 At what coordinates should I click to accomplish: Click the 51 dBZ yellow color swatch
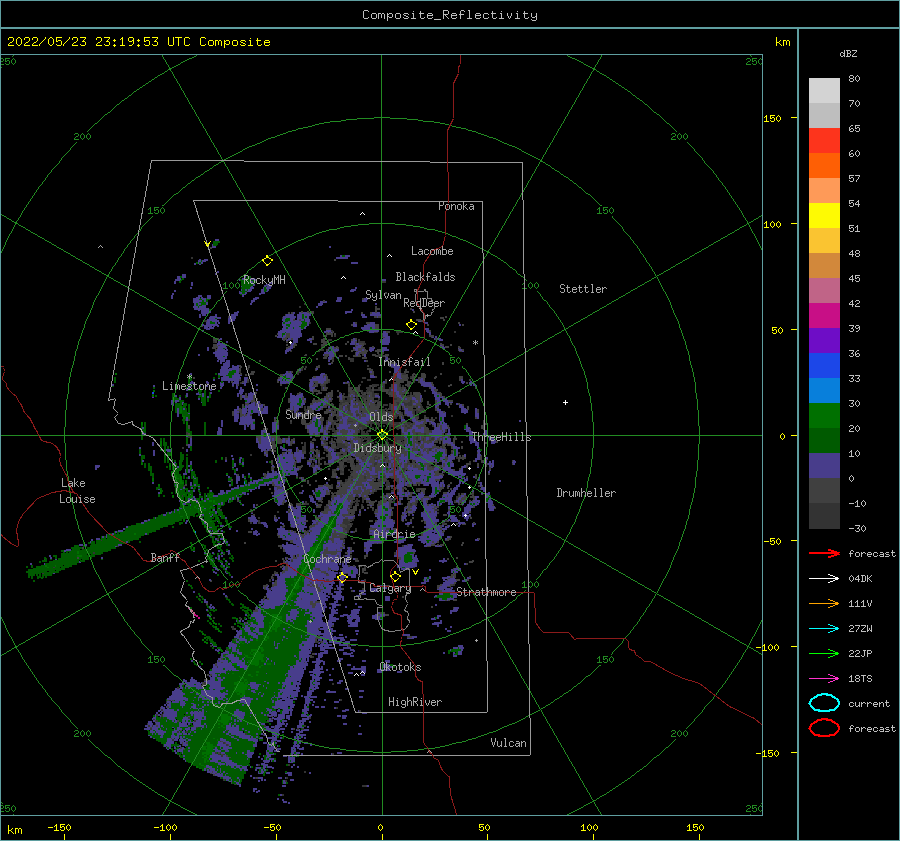(824, 215)
